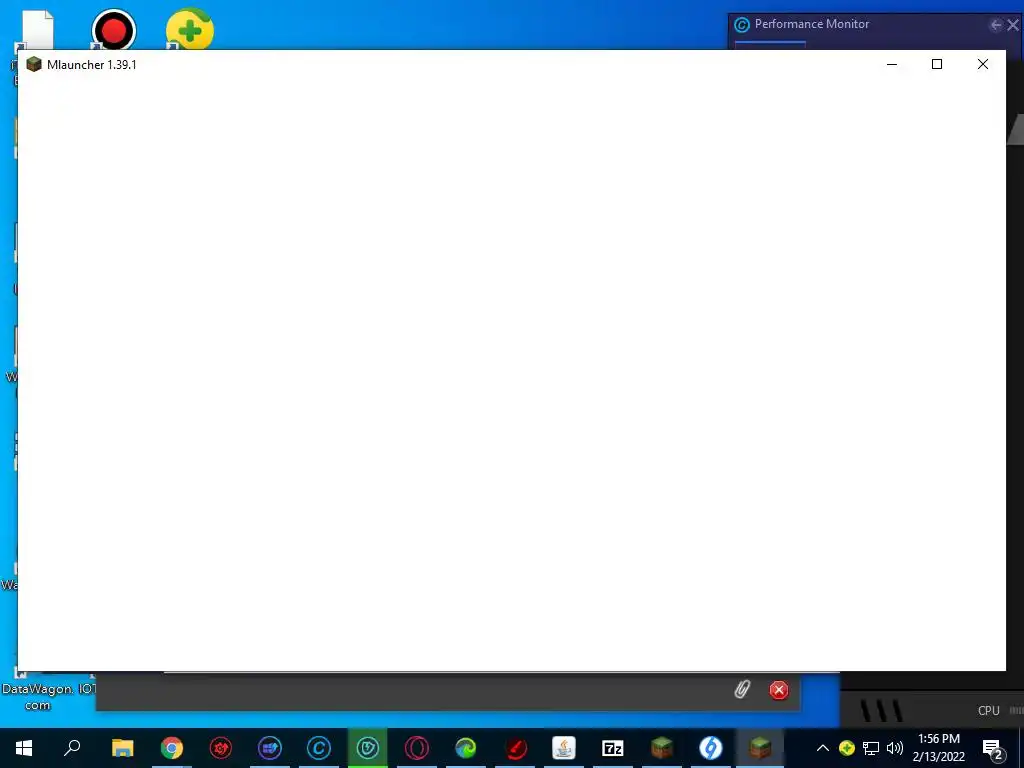Open the blue C circle app on taskbar
Viewport: 1024px width, 768px height.
point(319,748)
